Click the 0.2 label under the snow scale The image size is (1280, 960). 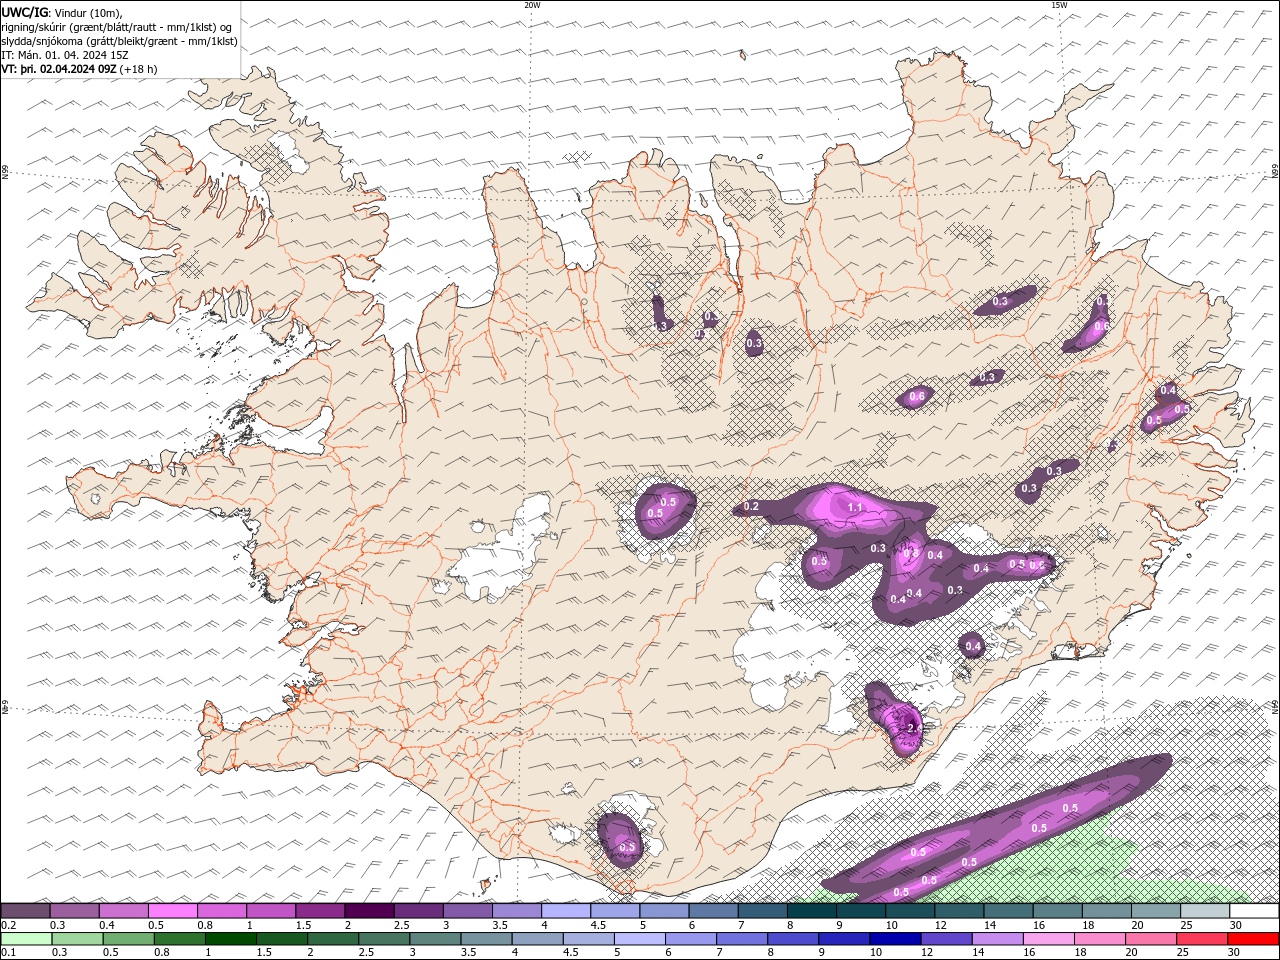[7, 925]
